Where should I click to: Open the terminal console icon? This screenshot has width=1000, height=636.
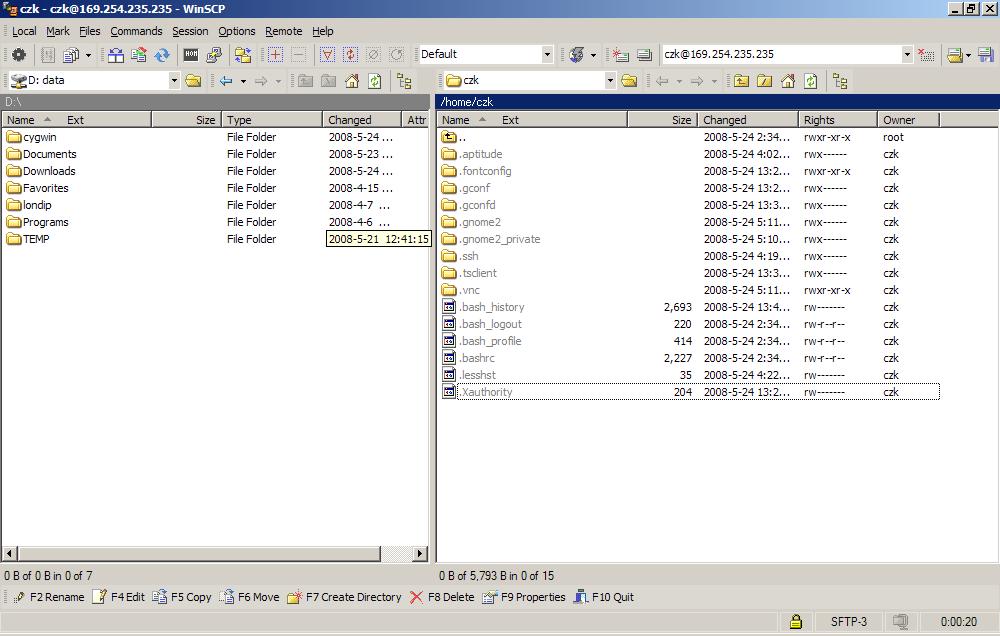point(191,55)
